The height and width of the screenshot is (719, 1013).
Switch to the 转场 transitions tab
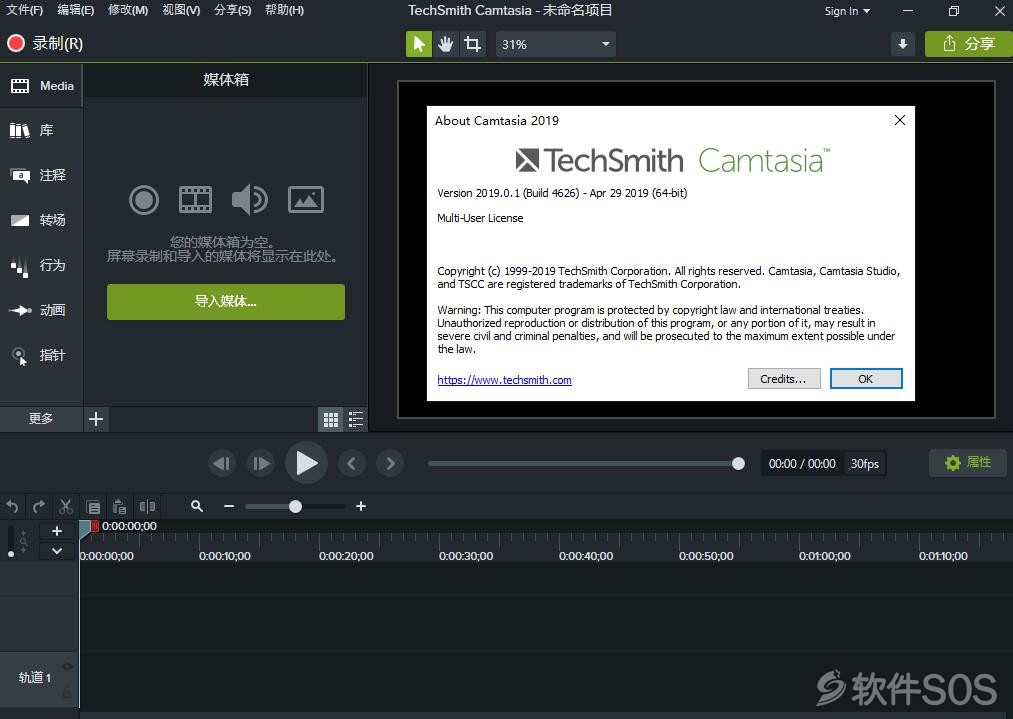pyautogui.click(x=41, y=220)
